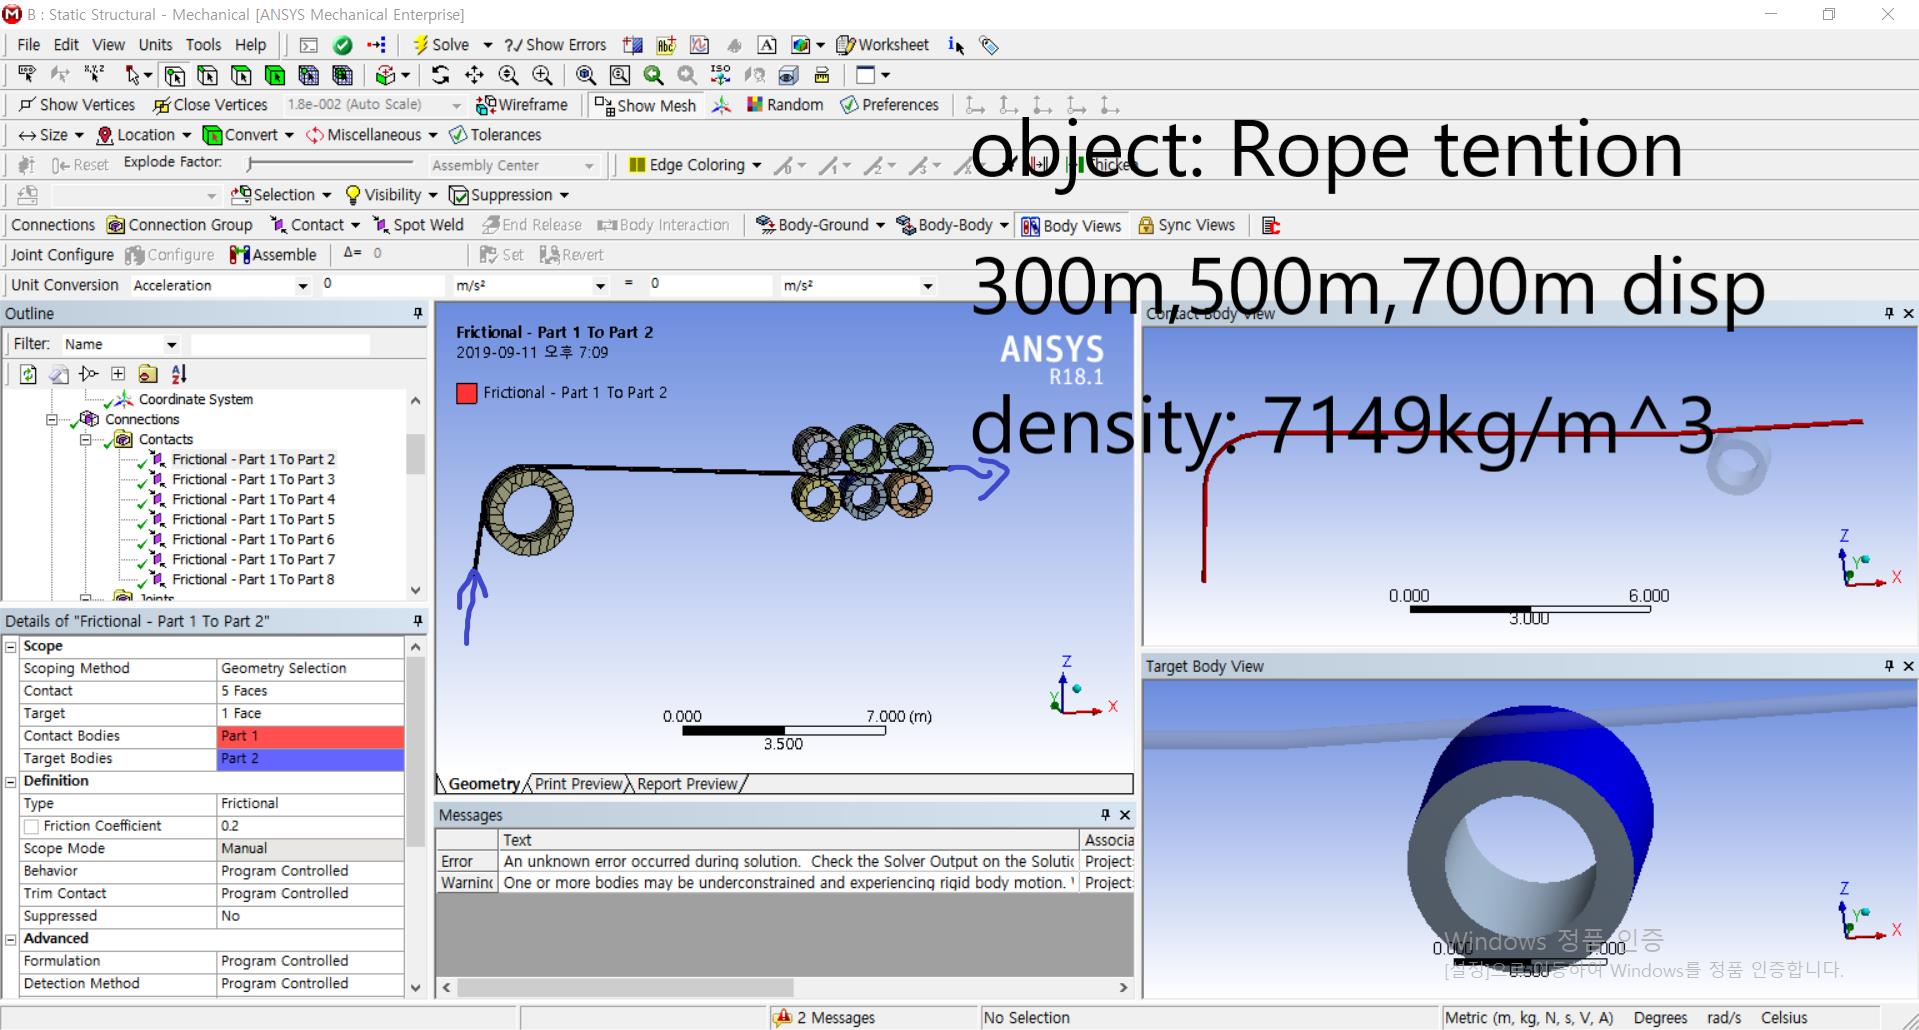Pin the Outline panel
This screenshot has width=1919, height=1030.
coord(418,314)
